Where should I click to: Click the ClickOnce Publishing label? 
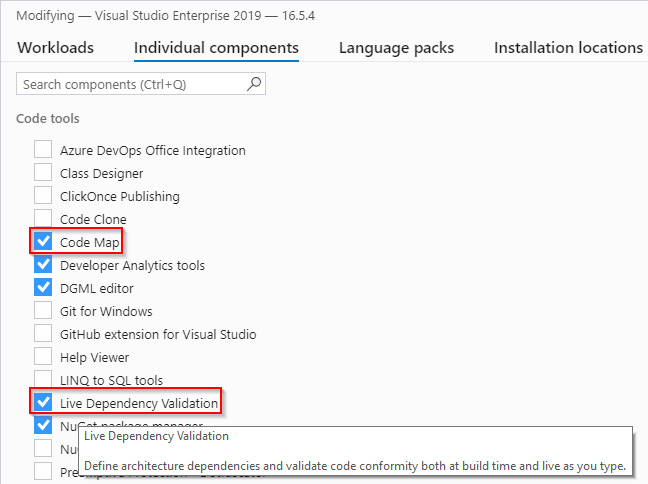pos(120,197)
